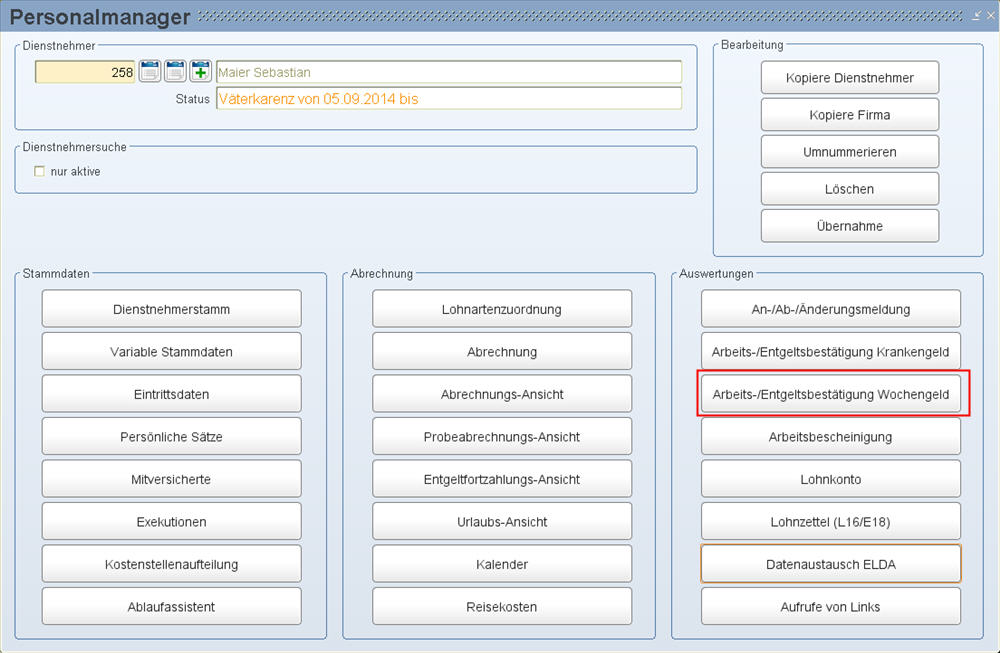Open Entgeltfortzahlungs-Ansicht
The width and height of the screenshot is (1000, 653).
tap(502, 479)
